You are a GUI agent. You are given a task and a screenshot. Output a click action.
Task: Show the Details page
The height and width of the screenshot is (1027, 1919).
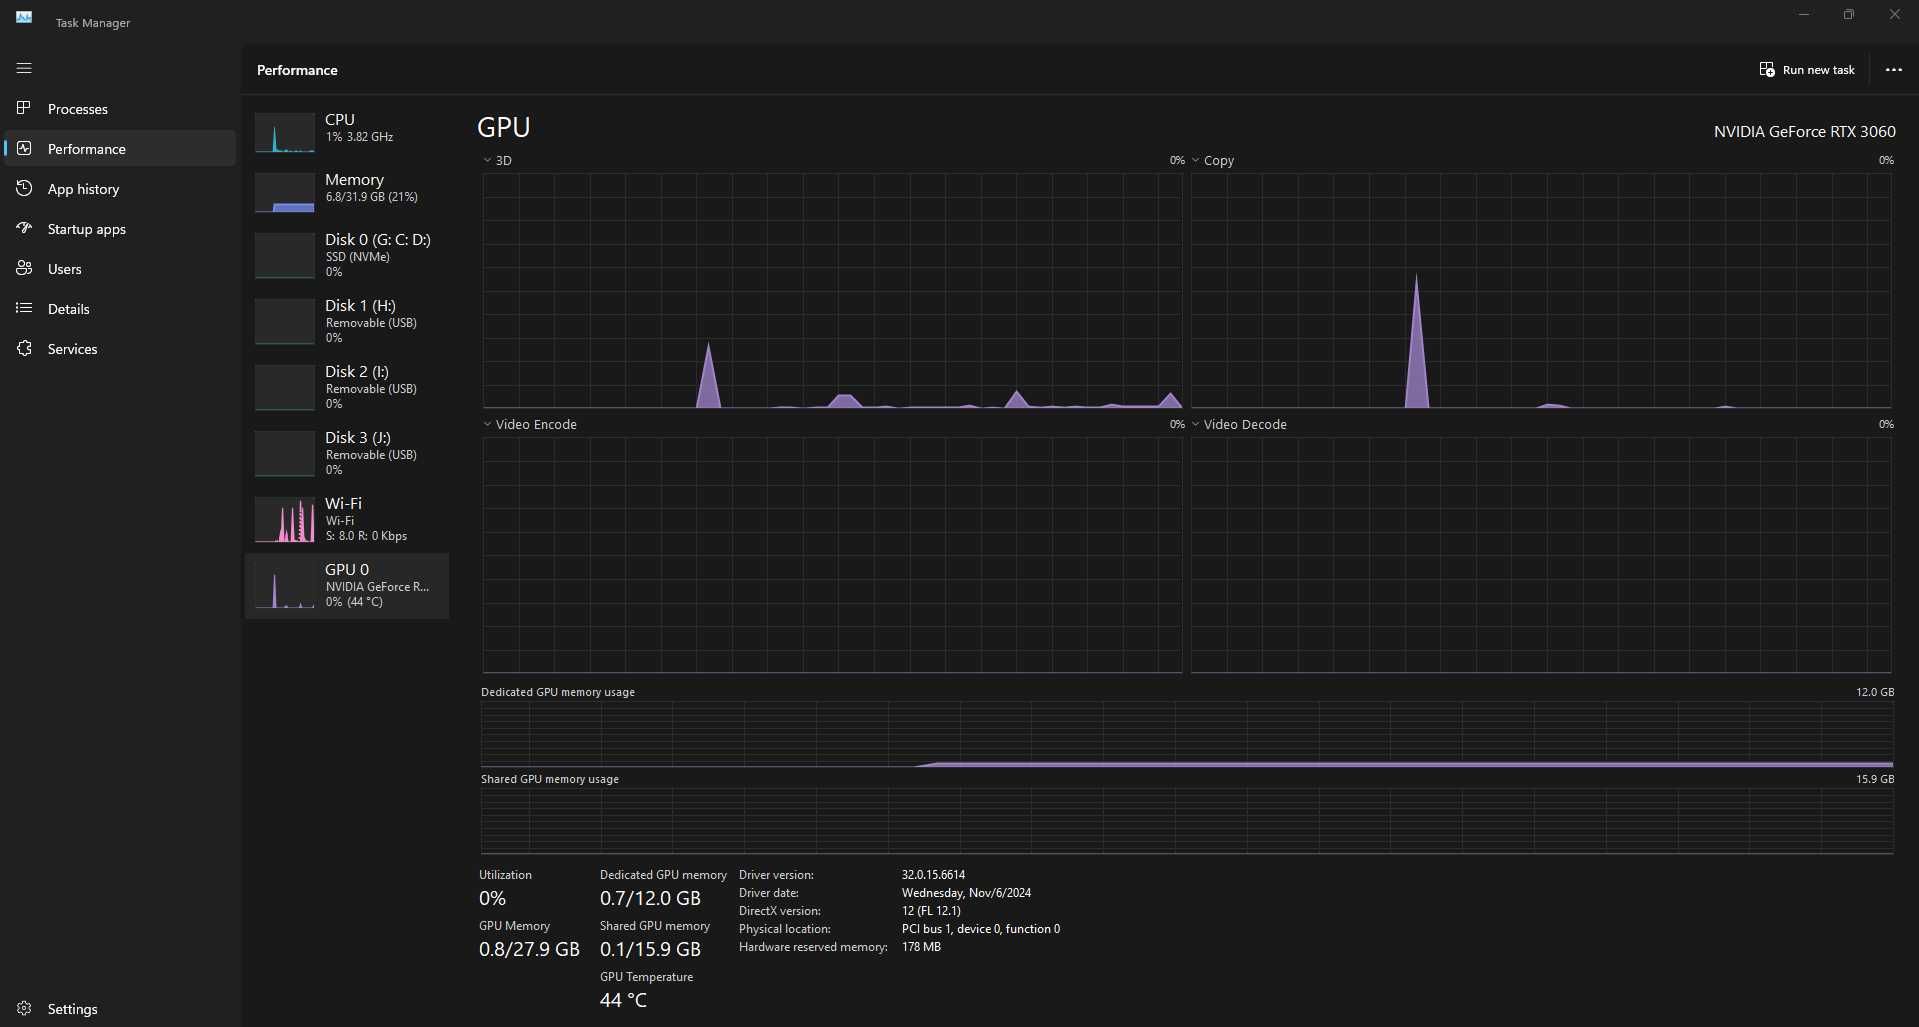pos(120,308)
